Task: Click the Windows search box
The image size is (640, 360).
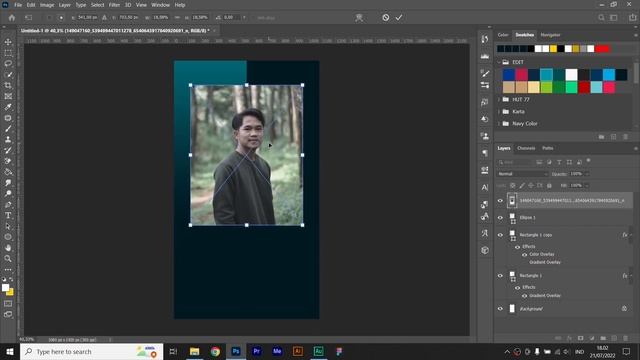Action: coord(91,351)
